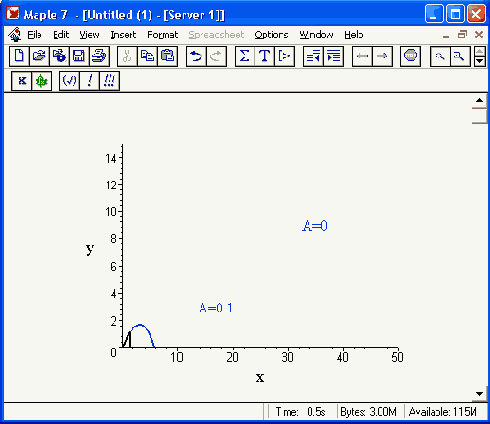Expand the Options menu

point(271,35)
